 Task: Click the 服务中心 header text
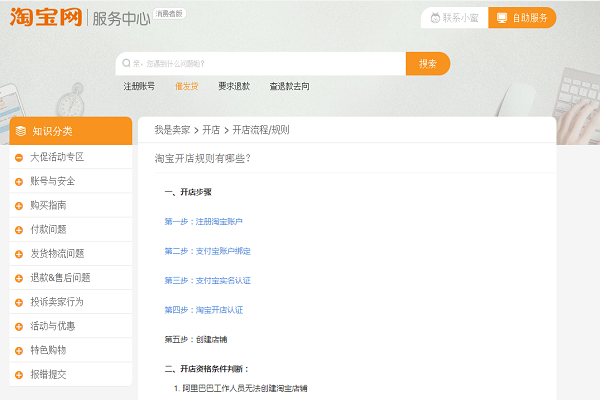[x=121, y=19]
